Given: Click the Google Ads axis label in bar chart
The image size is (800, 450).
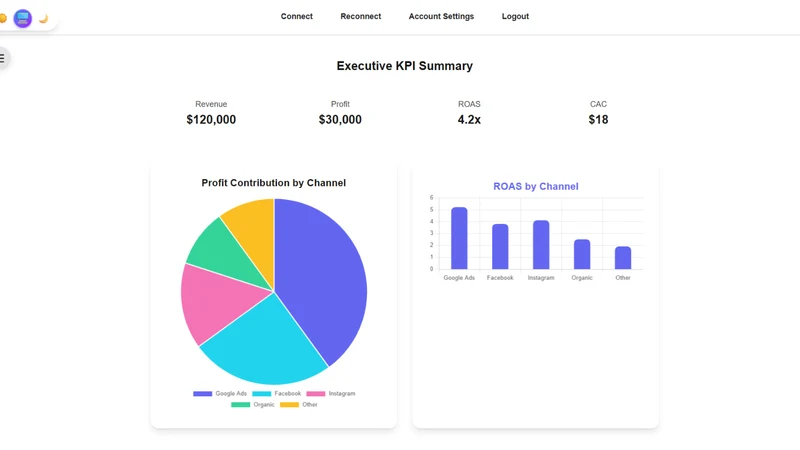Looking at the screenshot, I should [x=459, y=278].
